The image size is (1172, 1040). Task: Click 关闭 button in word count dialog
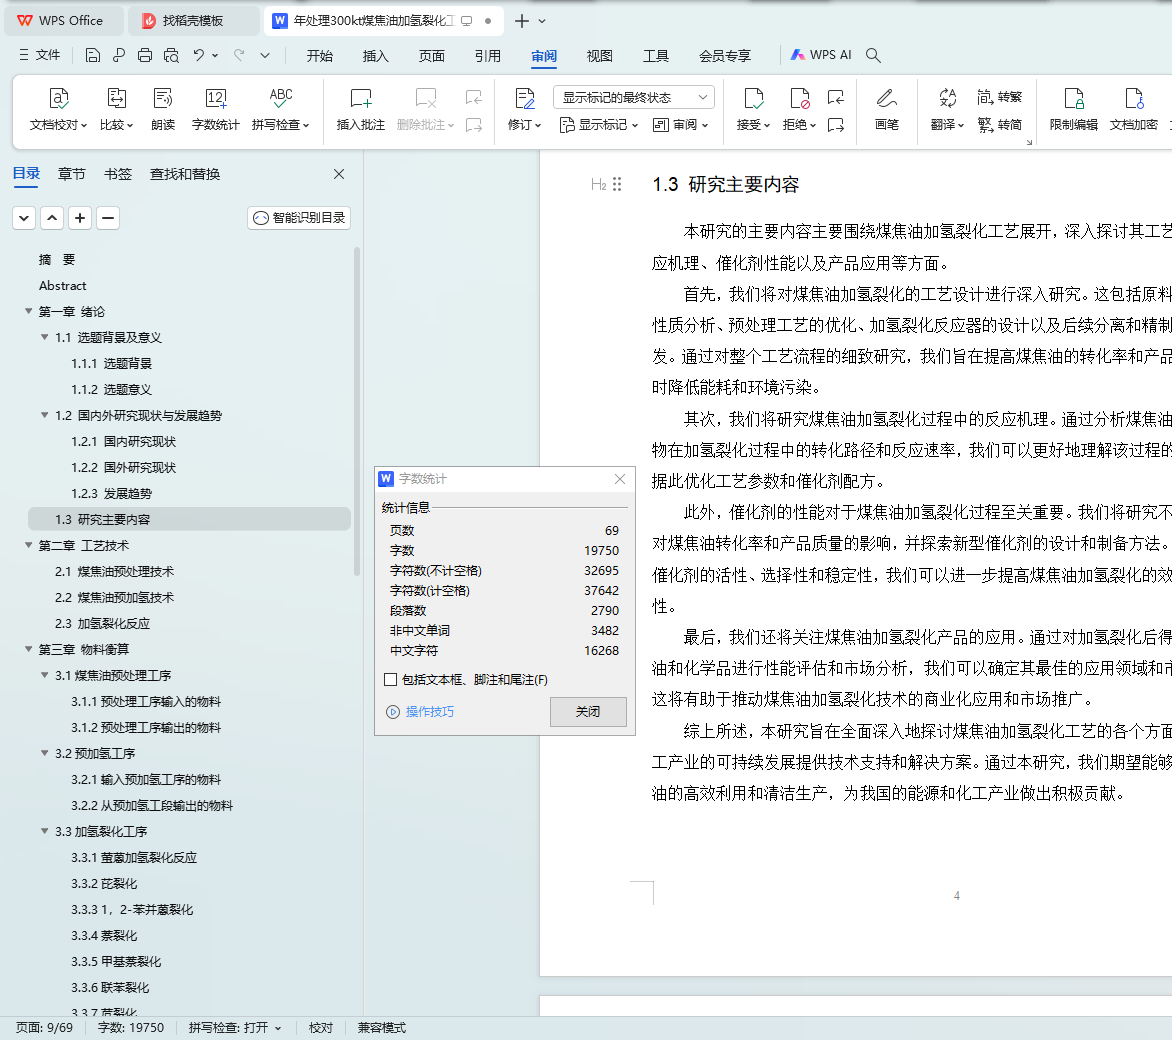[588, 712]
